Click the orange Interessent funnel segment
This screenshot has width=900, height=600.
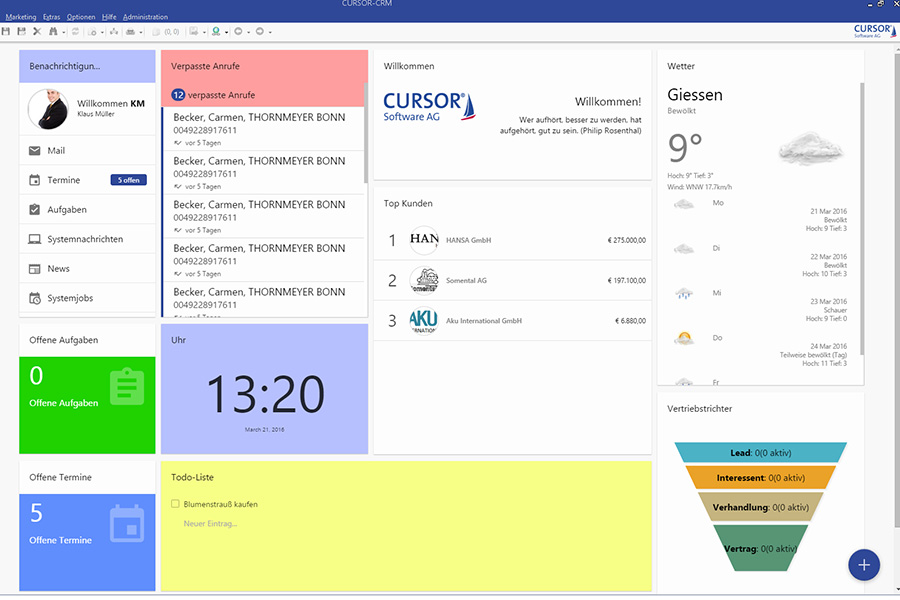tap(762, 478)
